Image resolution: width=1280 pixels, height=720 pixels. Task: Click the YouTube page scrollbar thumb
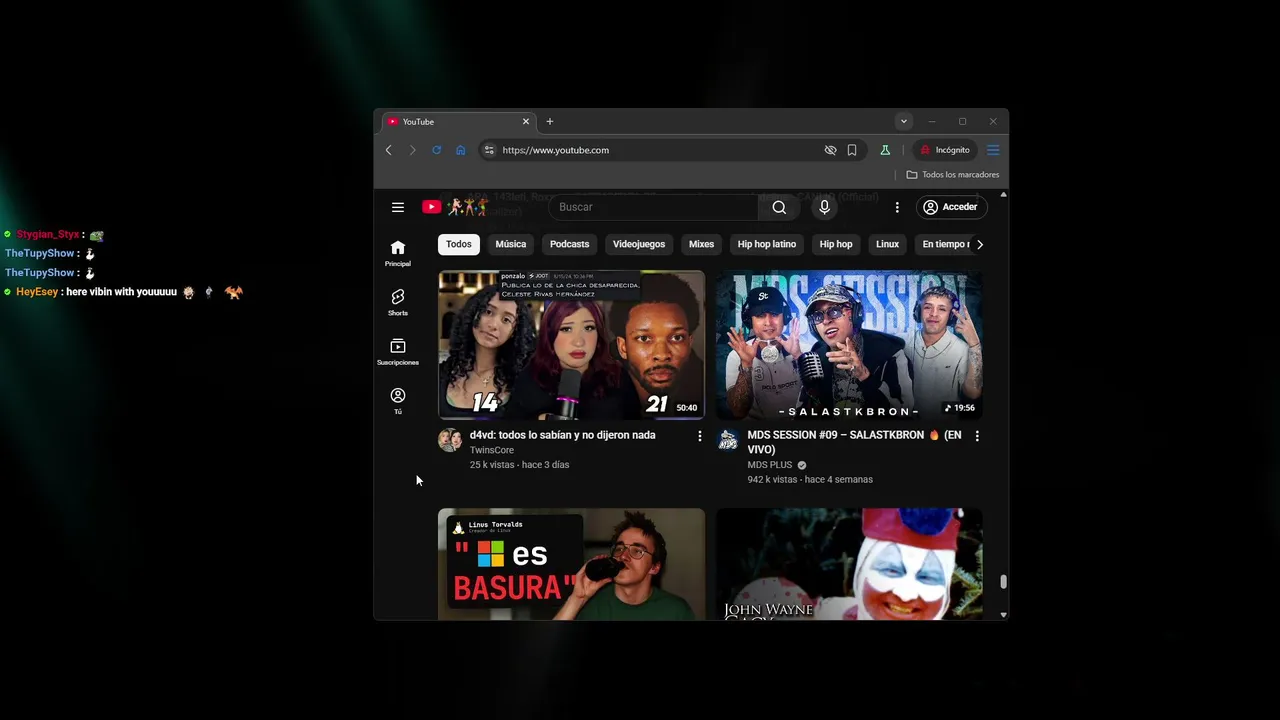(1003, 582)
